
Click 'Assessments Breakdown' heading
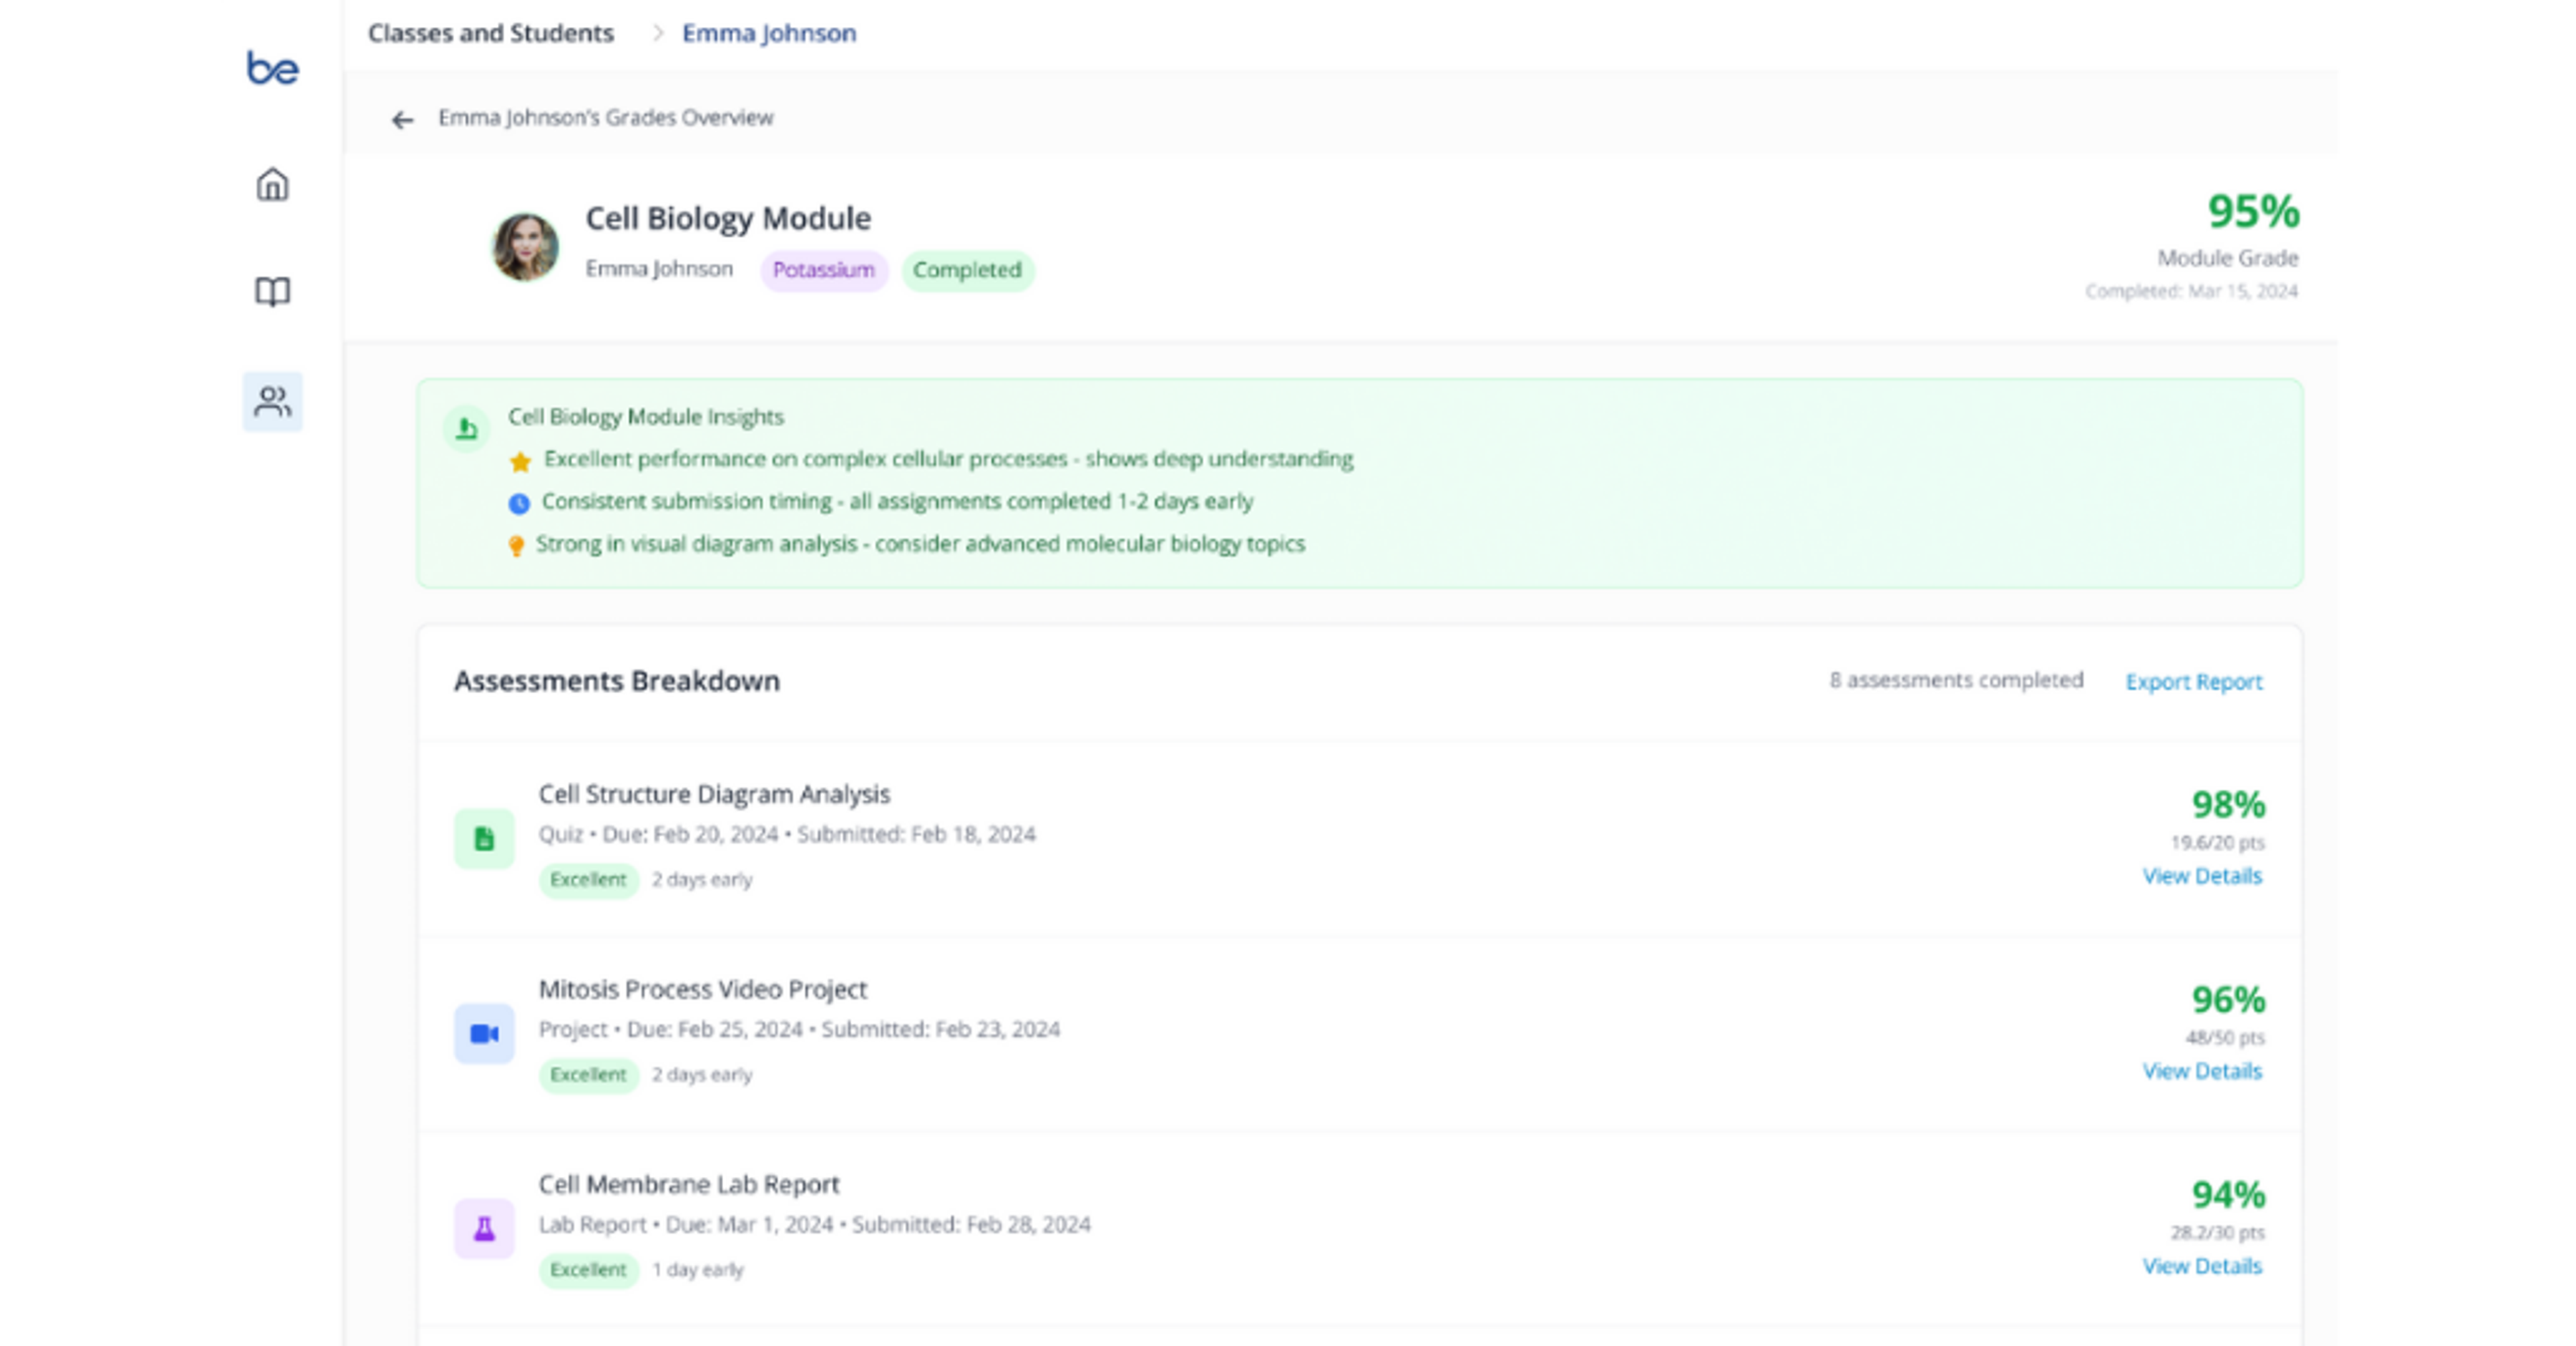(617, 681)
